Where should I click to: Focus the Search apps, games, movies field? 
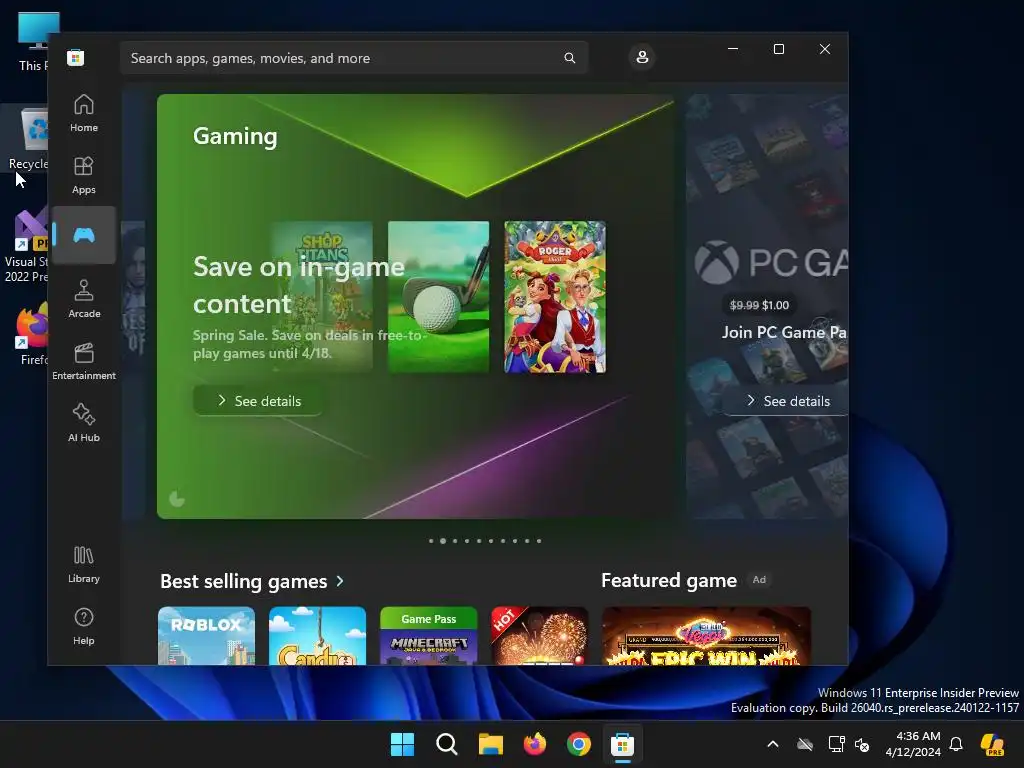point(354,58)
